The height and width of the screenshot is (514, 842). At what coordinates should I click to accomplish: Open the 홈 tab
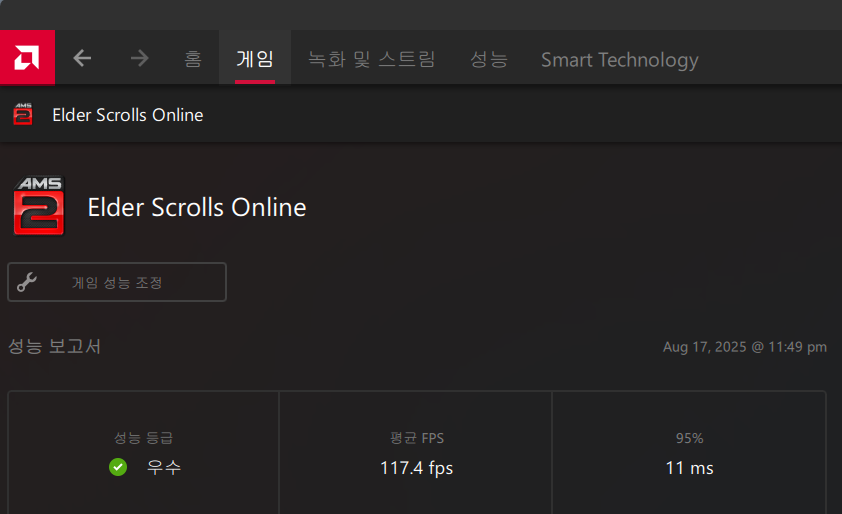tap(193, 59)
